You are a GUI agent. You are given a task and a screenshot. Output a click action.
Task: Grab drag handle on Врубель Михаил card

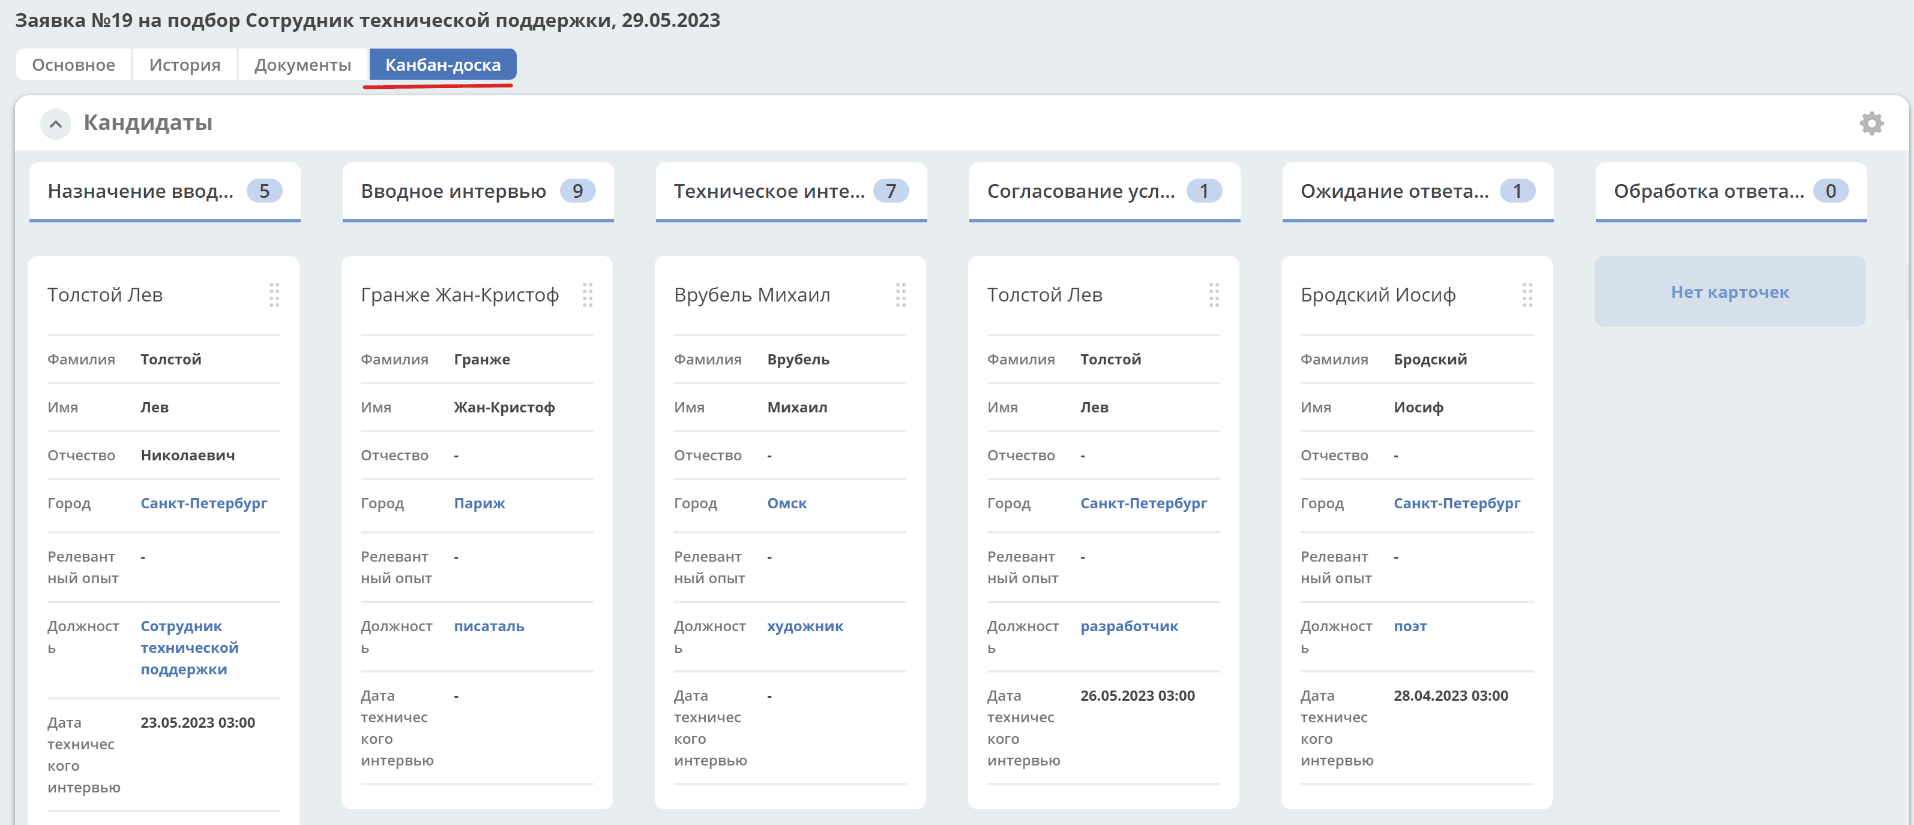(x=900, y=294)
